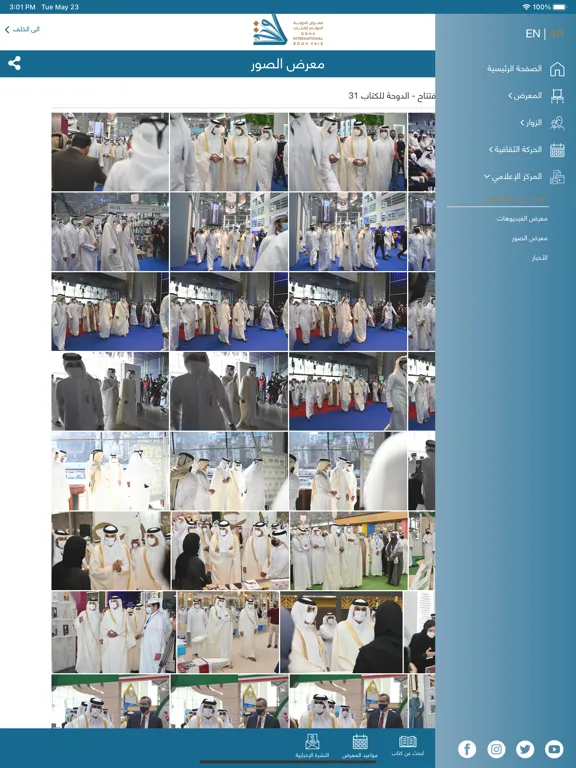Tap the مواعيد المعرض tab label
The height and width of the screenshot is (768, 576).
click(360, 755)
